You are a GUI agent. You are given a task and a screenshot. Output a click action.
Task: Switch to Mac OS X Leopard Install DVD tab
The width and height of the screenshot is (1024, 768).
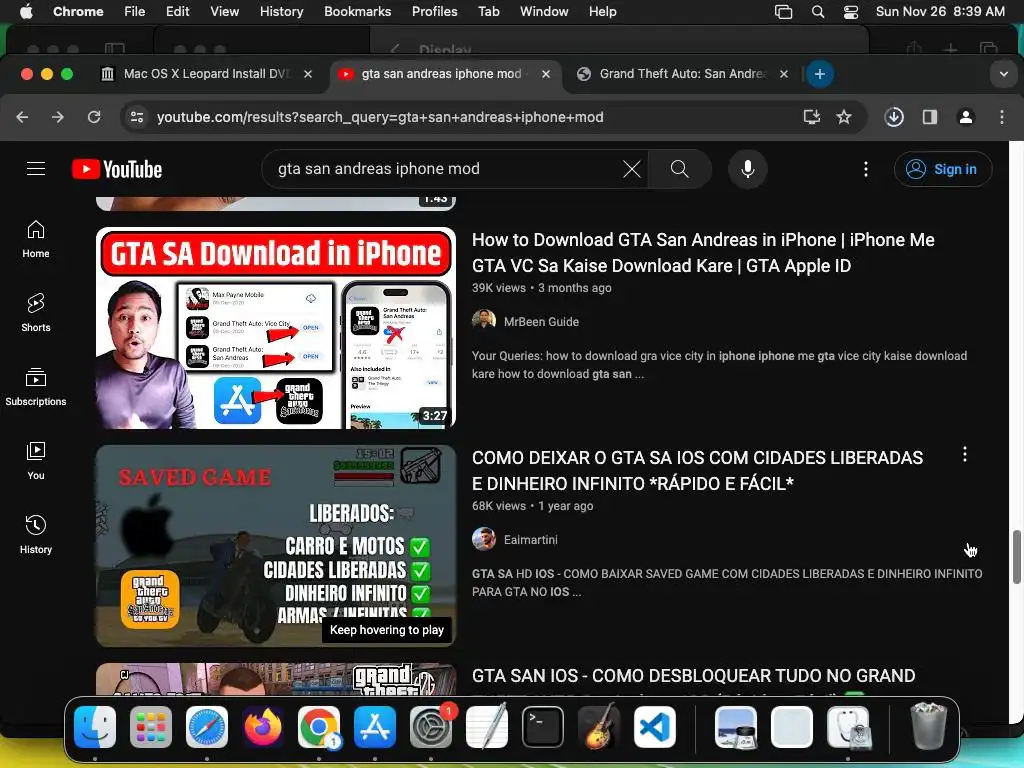tap(206, 74)
